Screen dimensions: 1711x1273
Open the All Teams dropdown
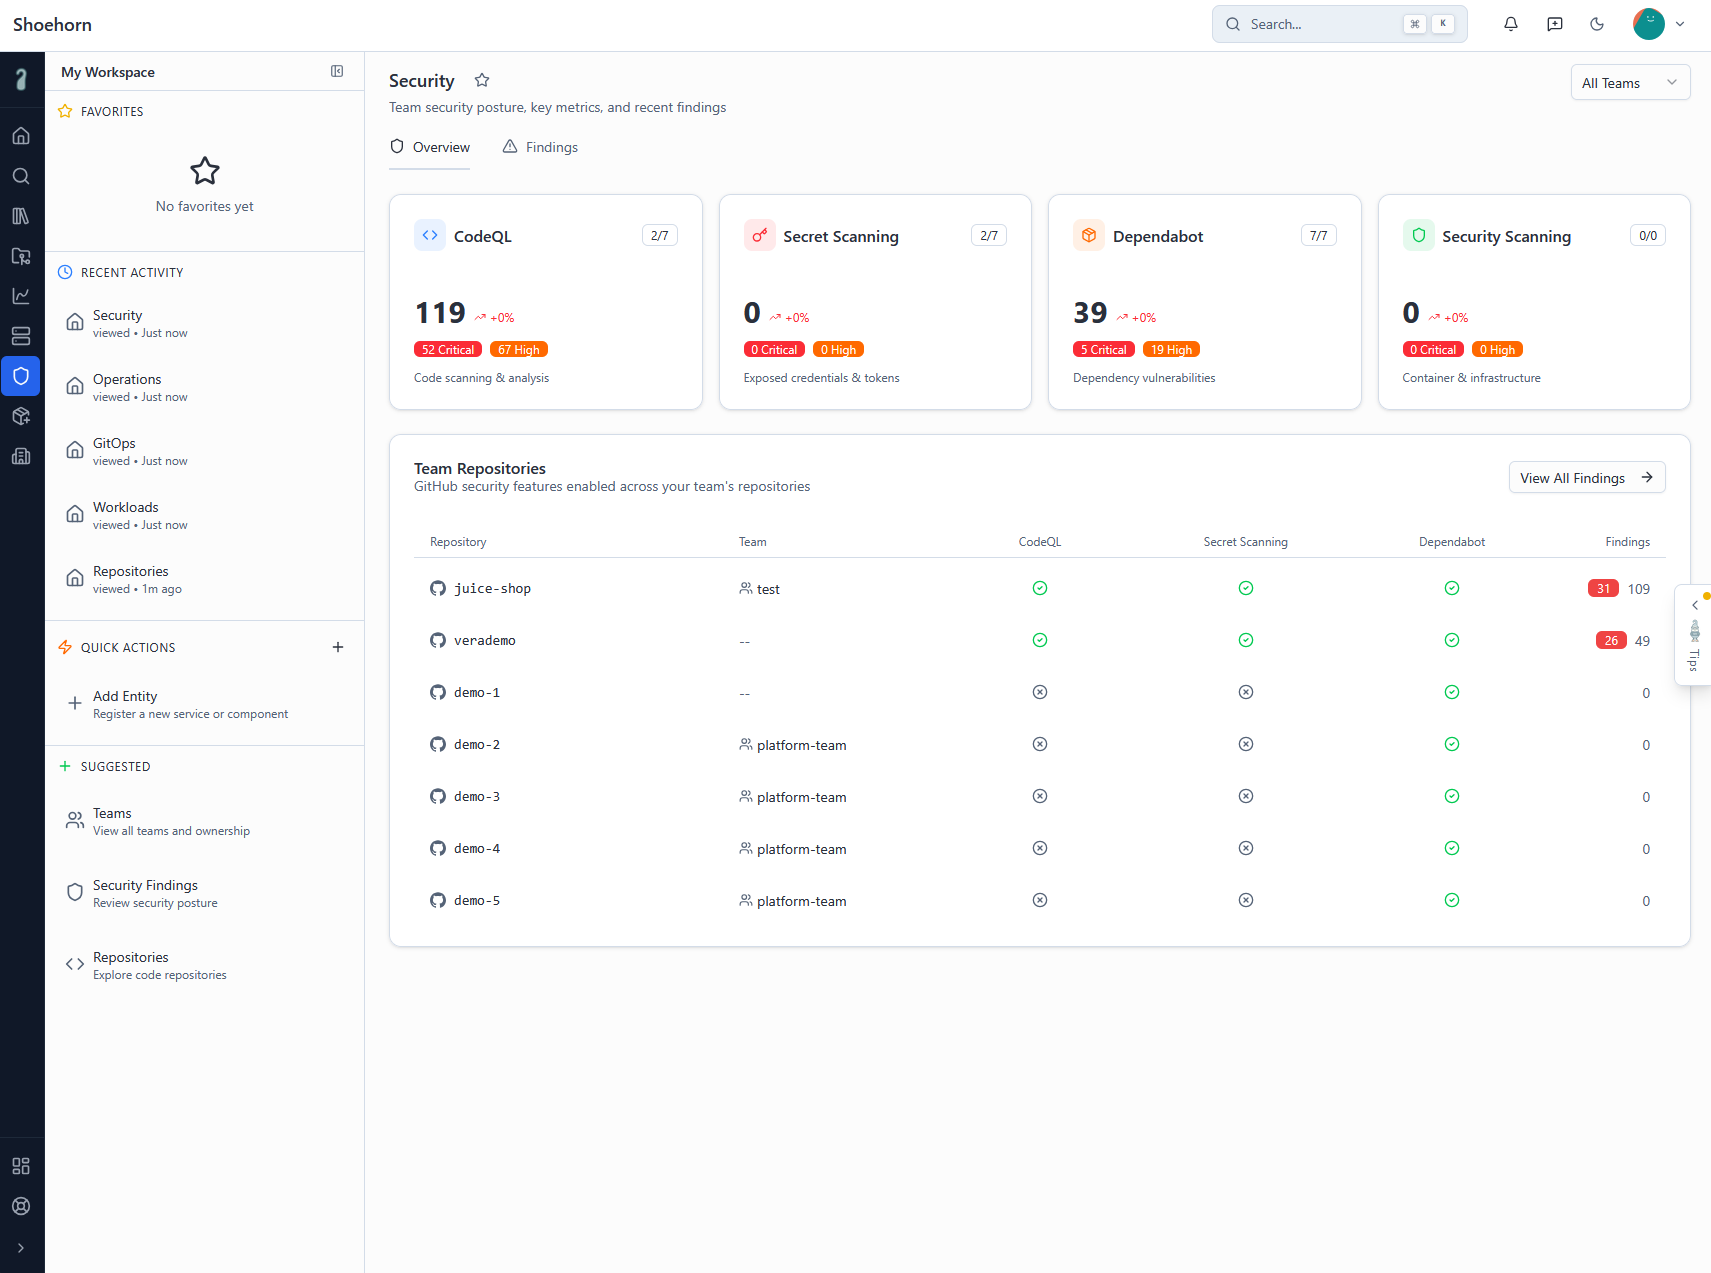(x=1629, y=83)
